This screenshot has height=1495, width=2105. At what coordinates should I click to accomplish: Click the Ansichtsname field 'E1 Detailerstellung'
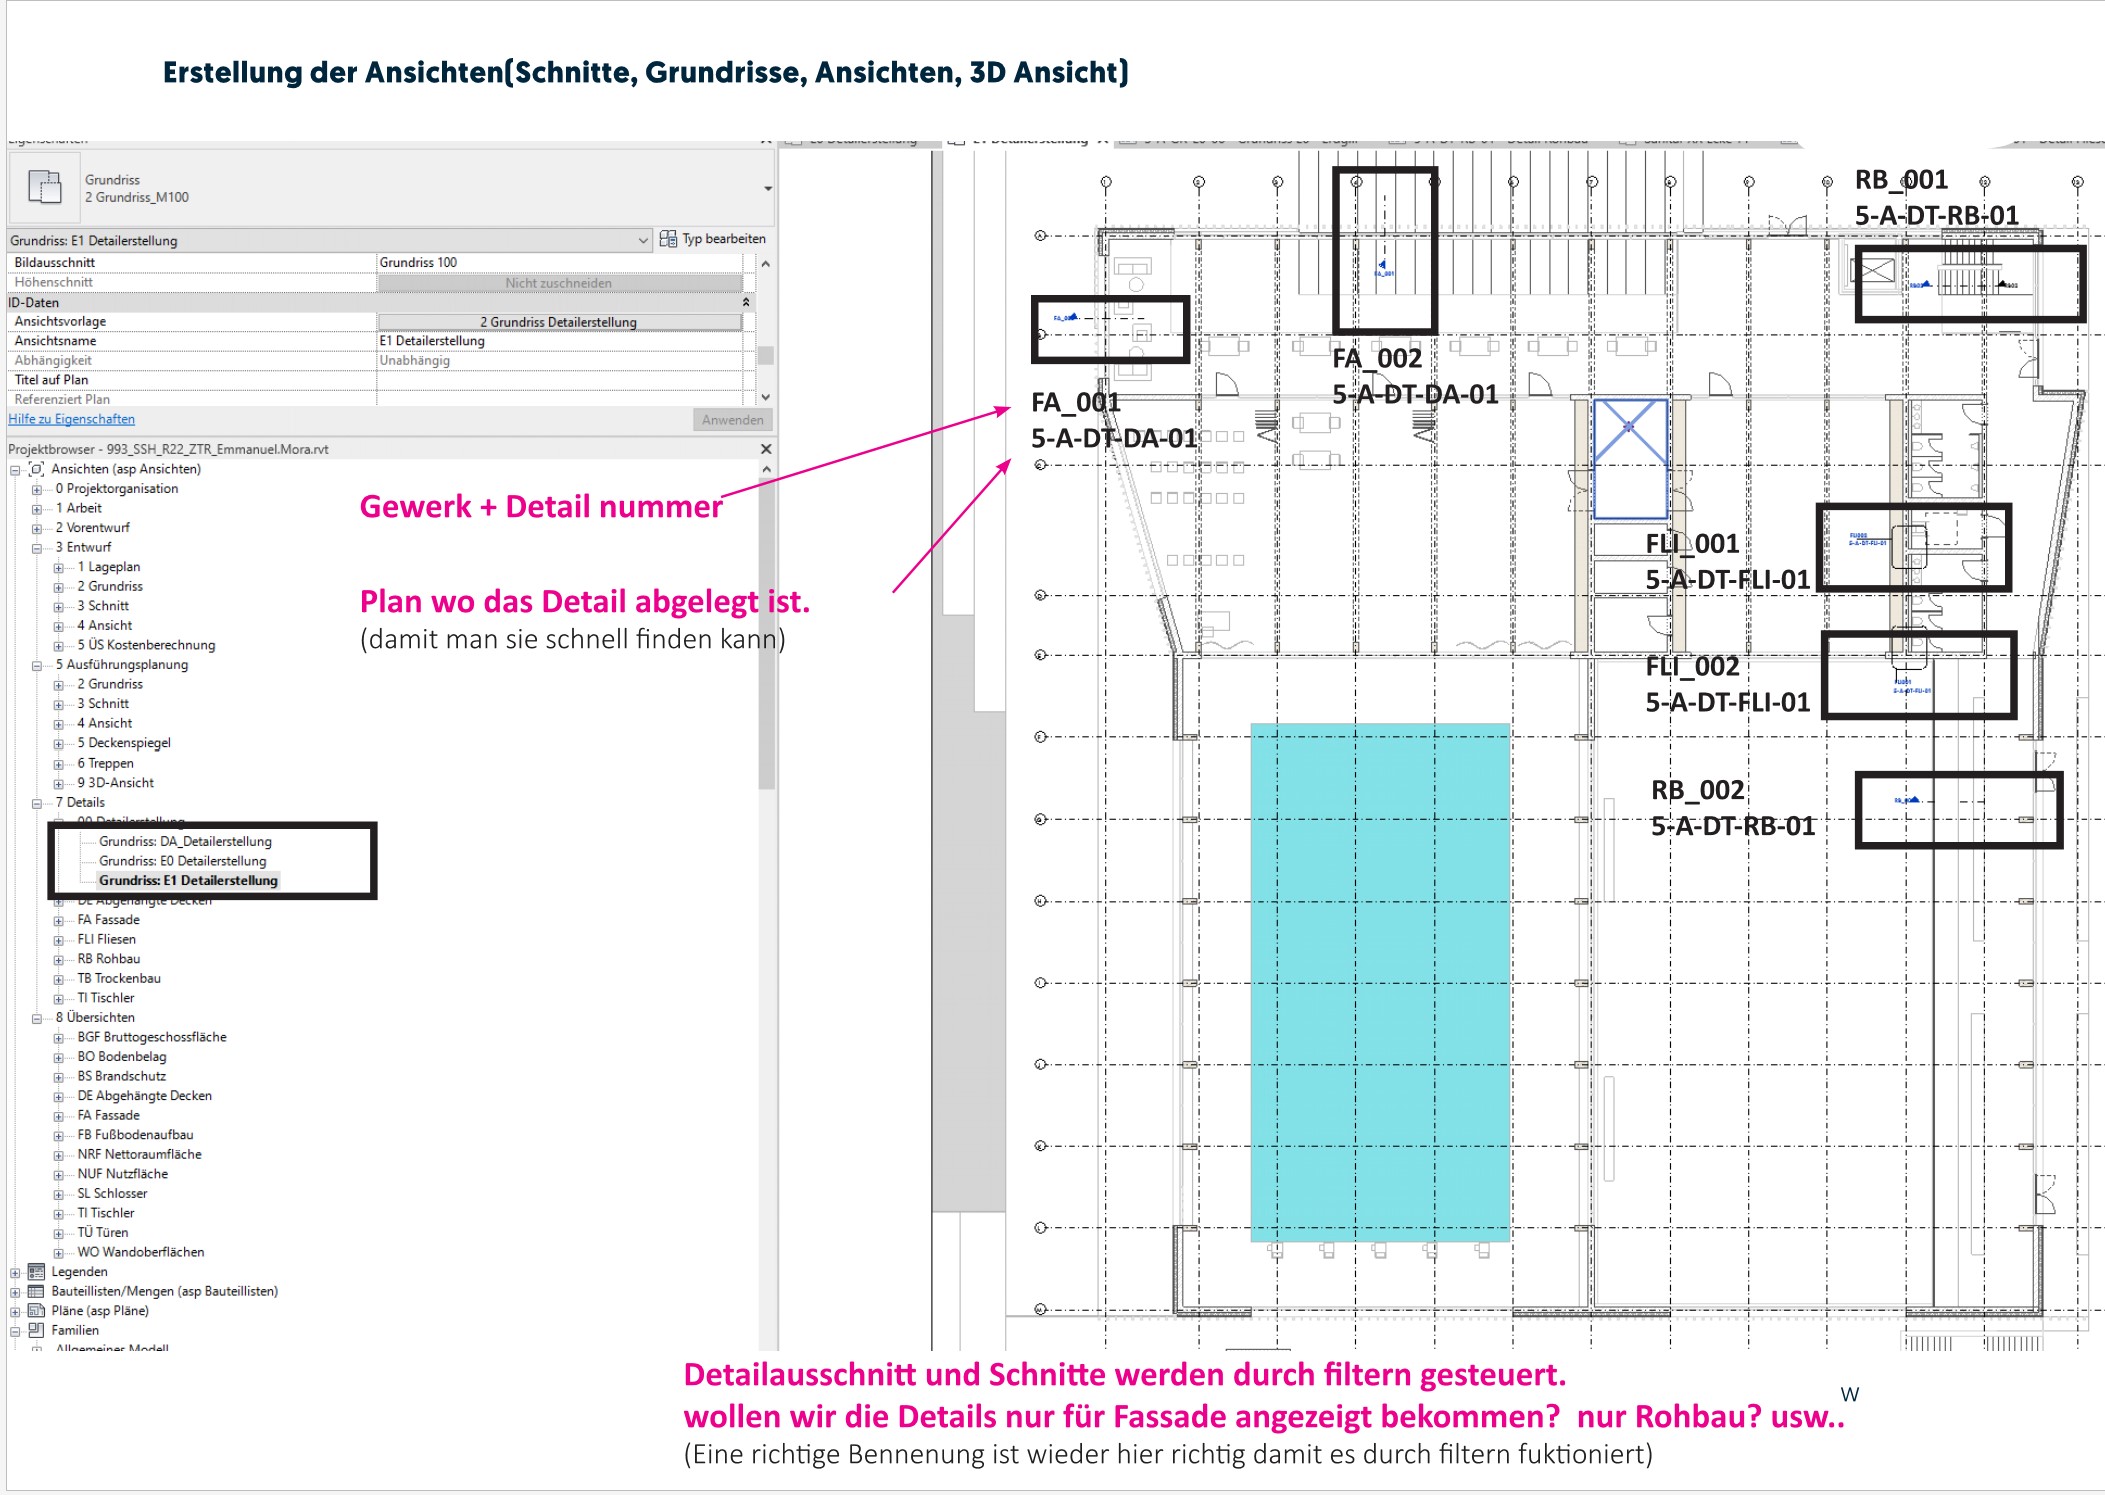[559, 341]
